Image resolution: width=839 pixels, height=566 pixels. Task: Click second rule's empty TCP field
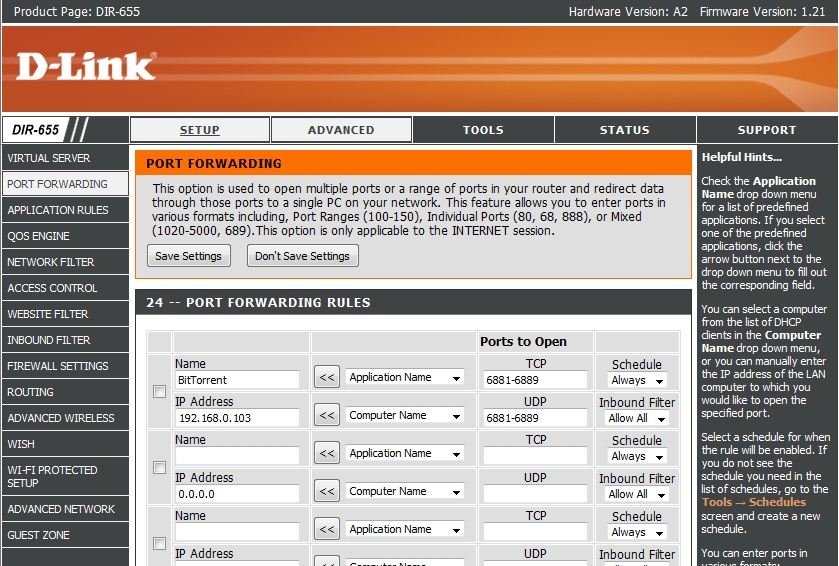pyautogui.click(x=535, y=456)
